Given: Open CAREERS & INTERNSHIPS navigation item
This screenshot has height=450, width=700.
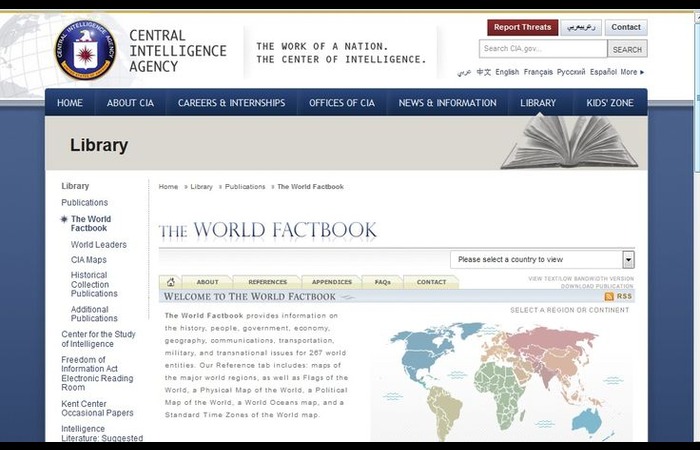Looking at the screenshot, I should (231, 103).
